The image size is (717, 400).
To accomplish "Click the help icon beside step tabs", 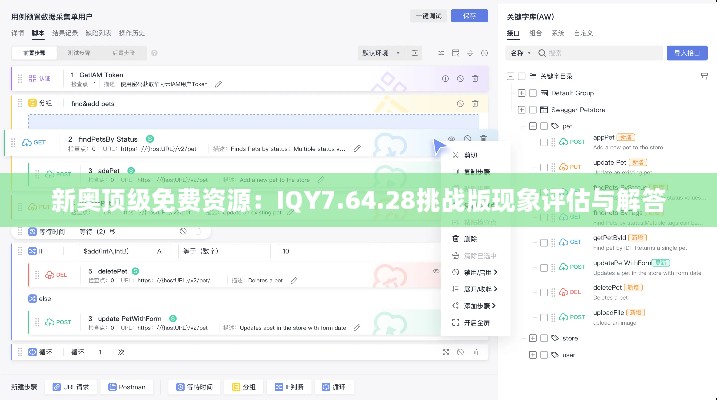I will (x=155, y=53).
